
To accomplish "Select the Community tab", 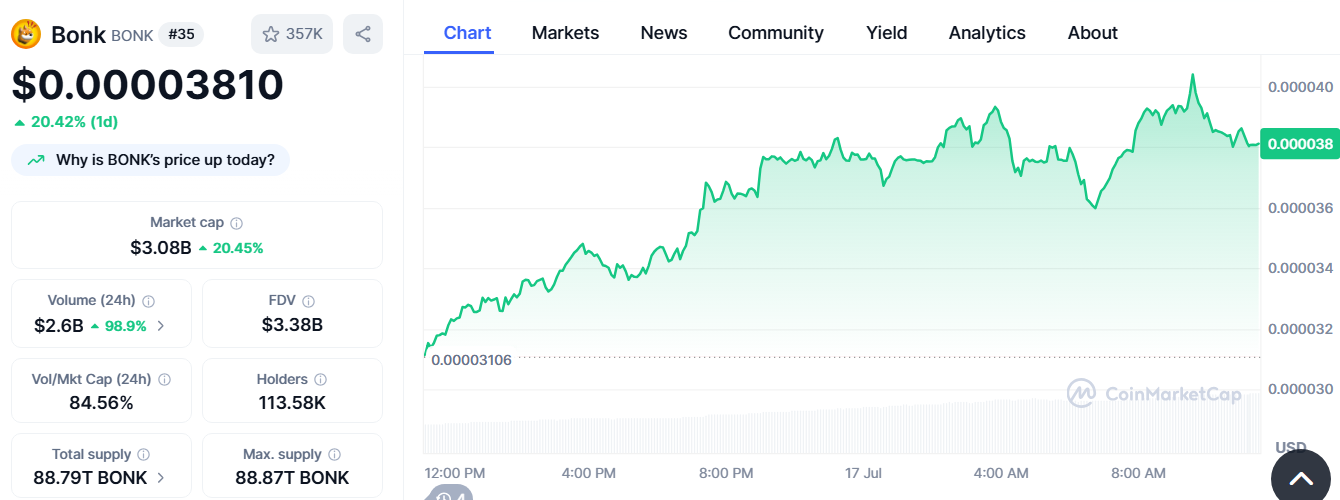I will coord(776,33).
